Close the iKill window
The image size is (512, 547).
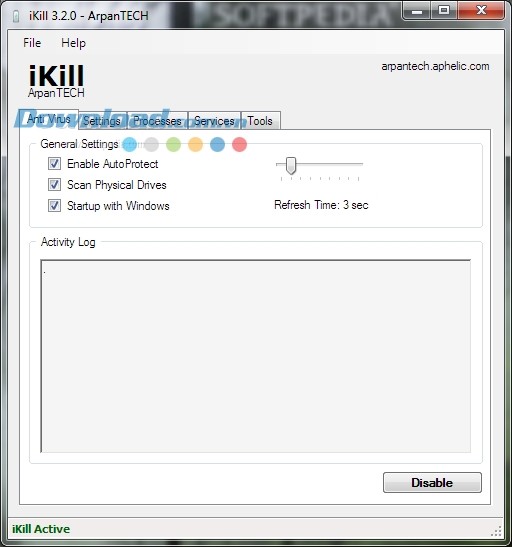pyautogui.click(x=481, y=10)
